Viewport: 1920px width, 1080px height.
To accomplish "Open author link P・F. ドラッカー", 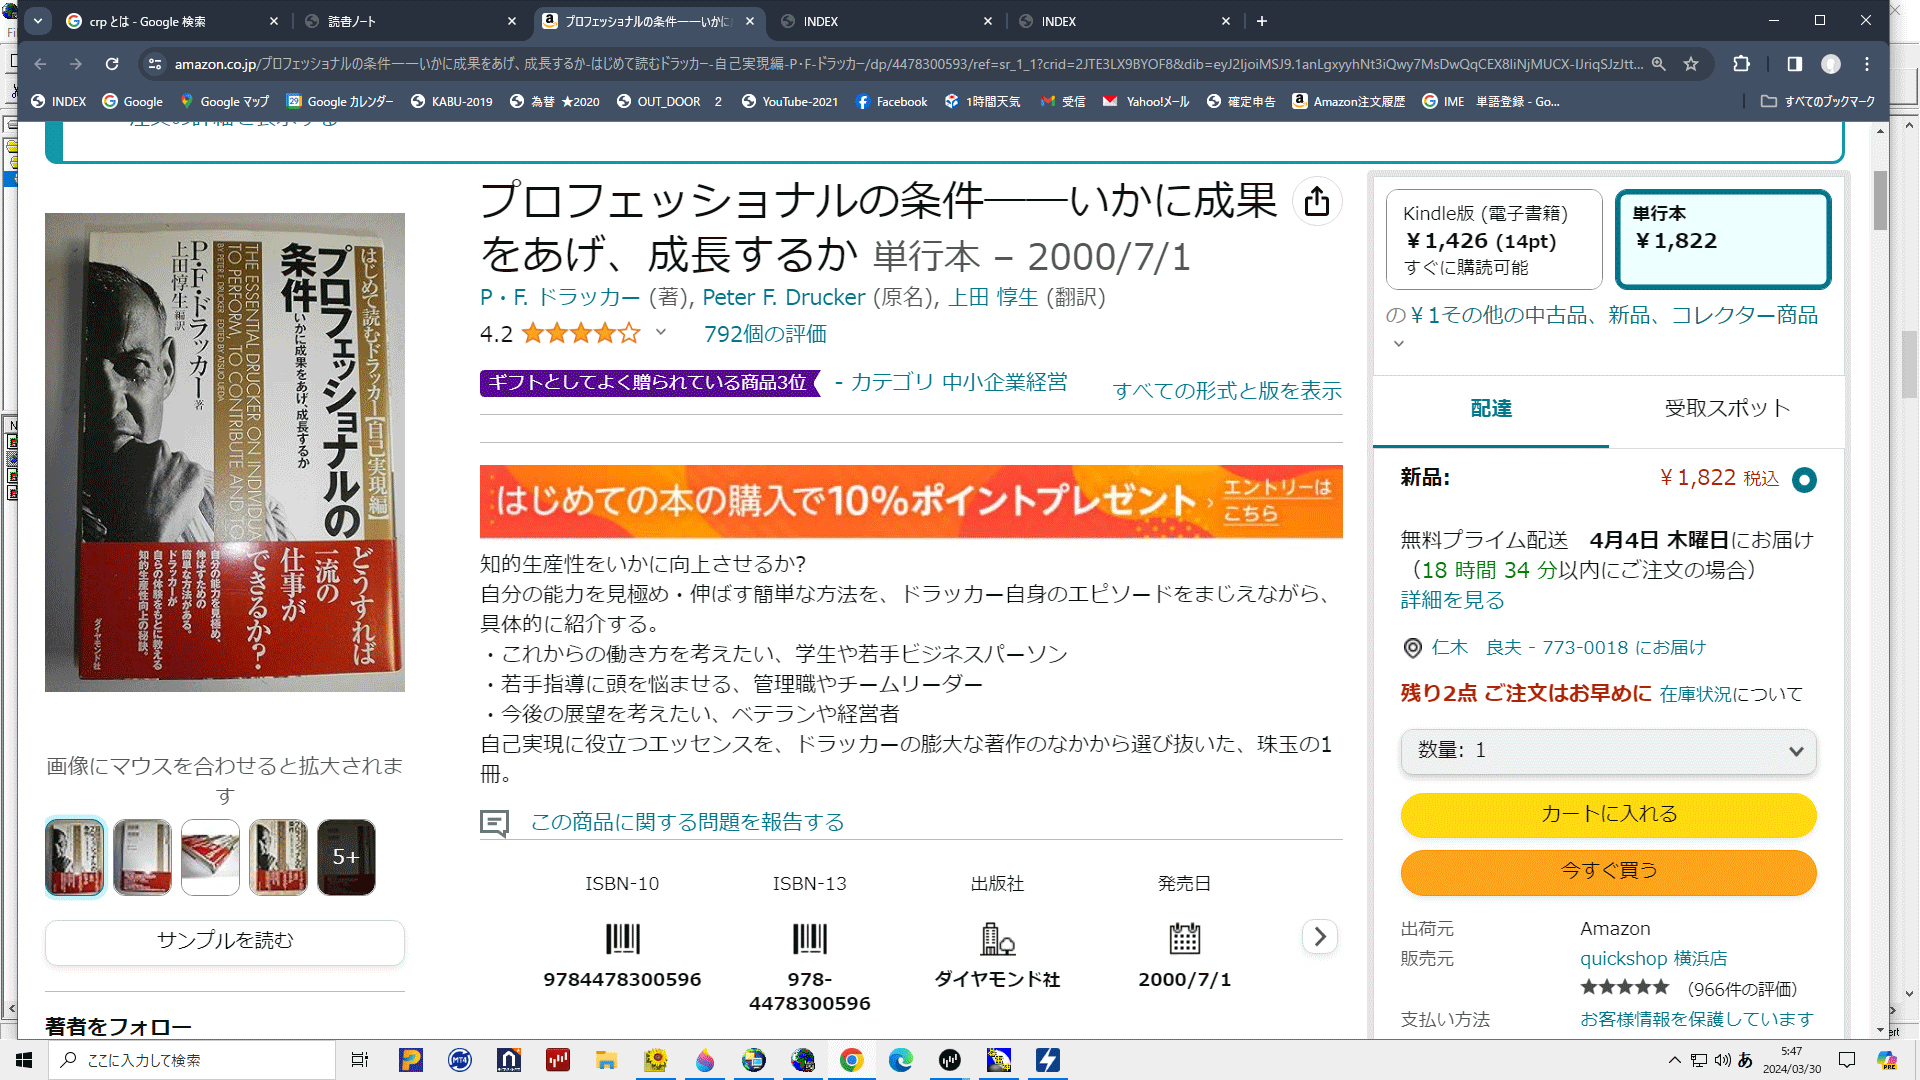I will click(560, 298).
